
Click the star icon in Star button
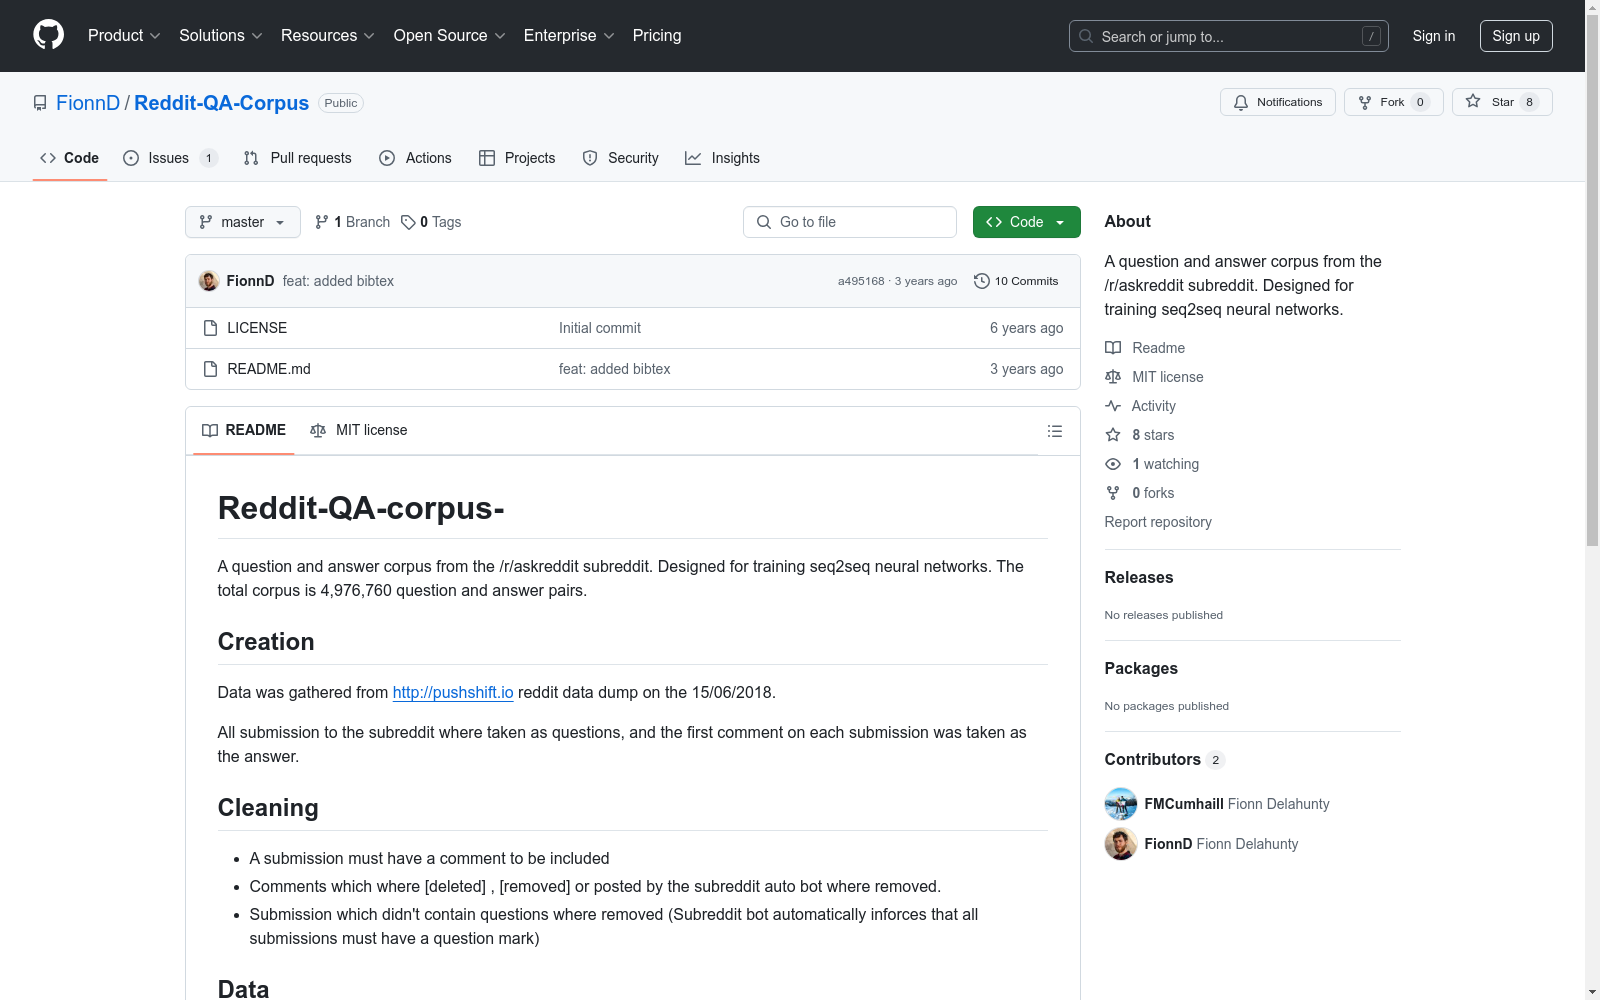coord(1473,101)
